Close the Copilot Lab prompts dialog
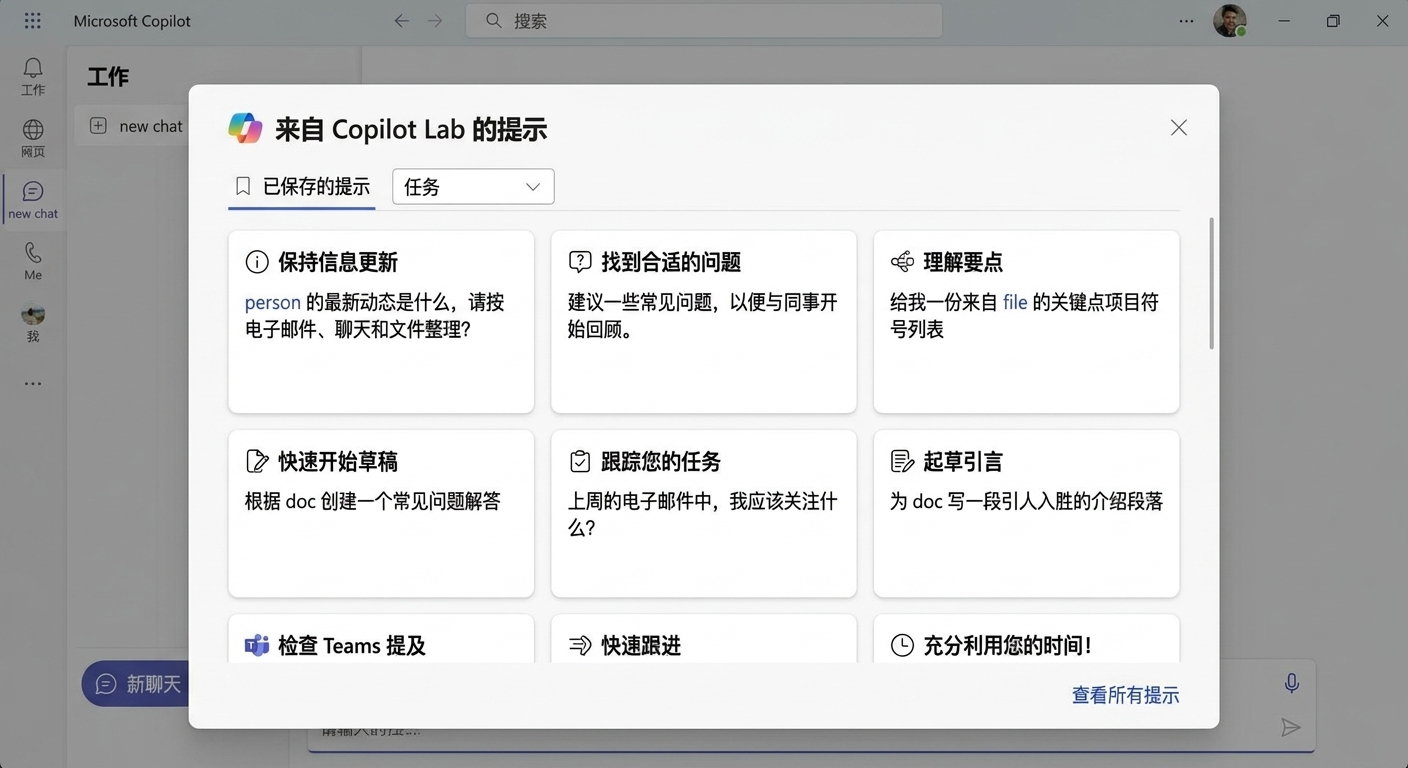Image resolution: width=1408 pixels, height=768 pixels. [x=1179, y=127]
